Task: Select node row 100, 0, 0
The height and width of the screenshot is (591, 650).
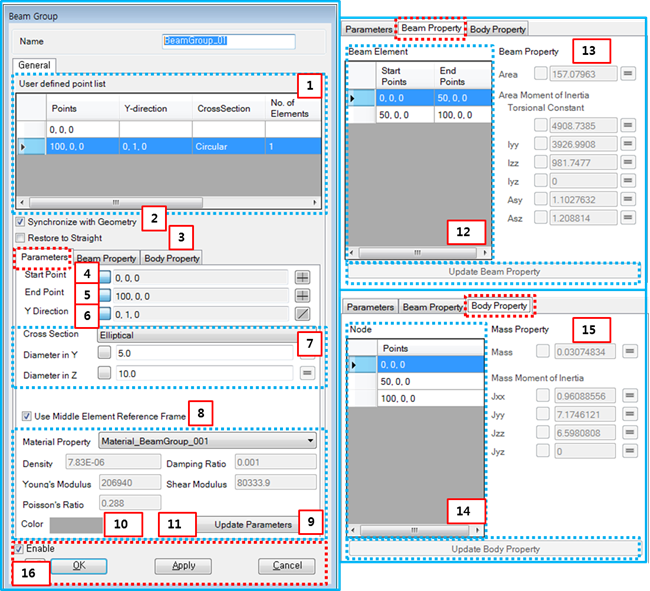Action: [x=416, y=398]
